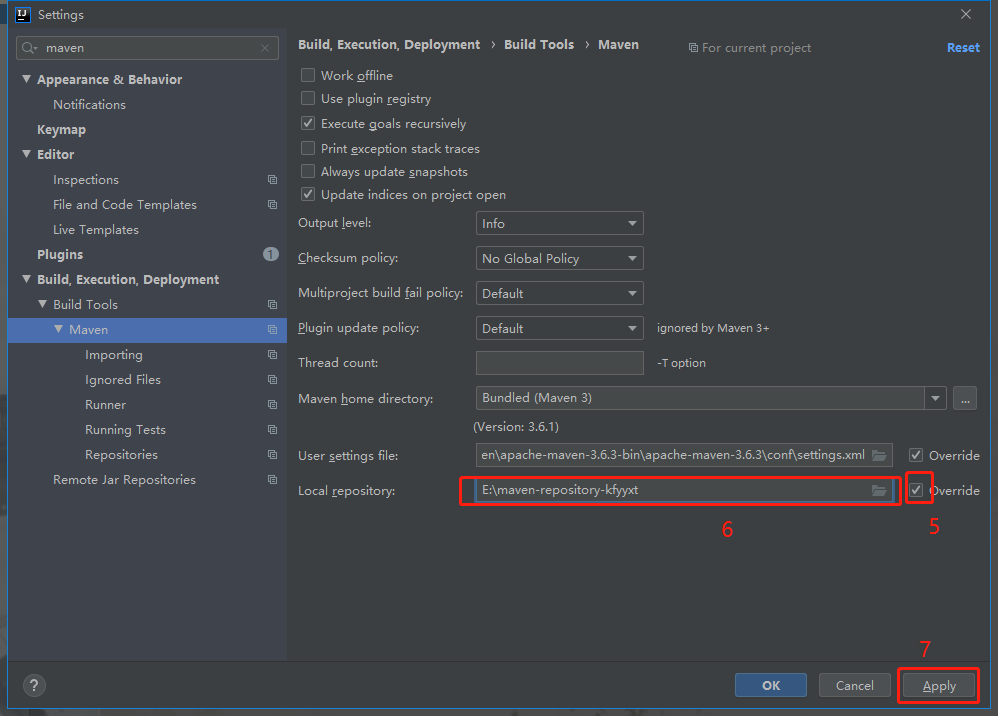
Task: Toggle Override for Local repository
Action: [x=916, y=491]
